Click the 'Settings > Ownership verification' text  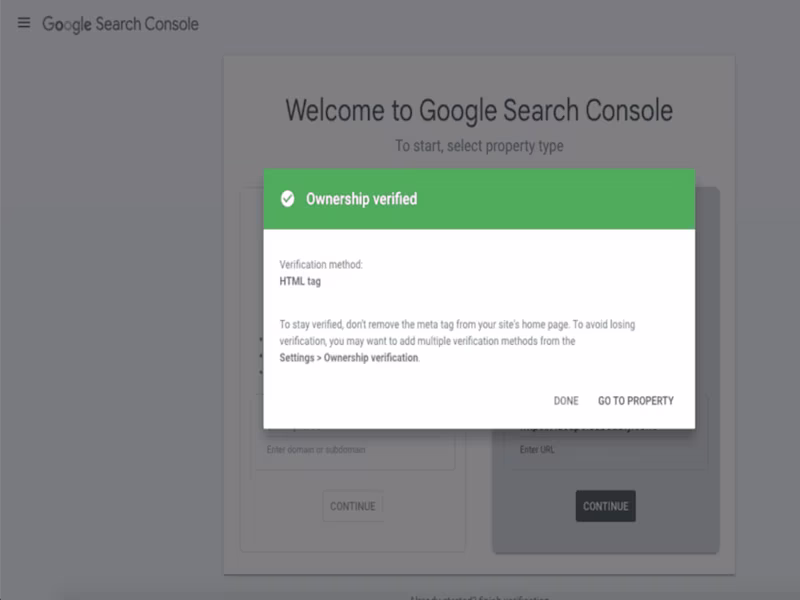pos(348,358)
